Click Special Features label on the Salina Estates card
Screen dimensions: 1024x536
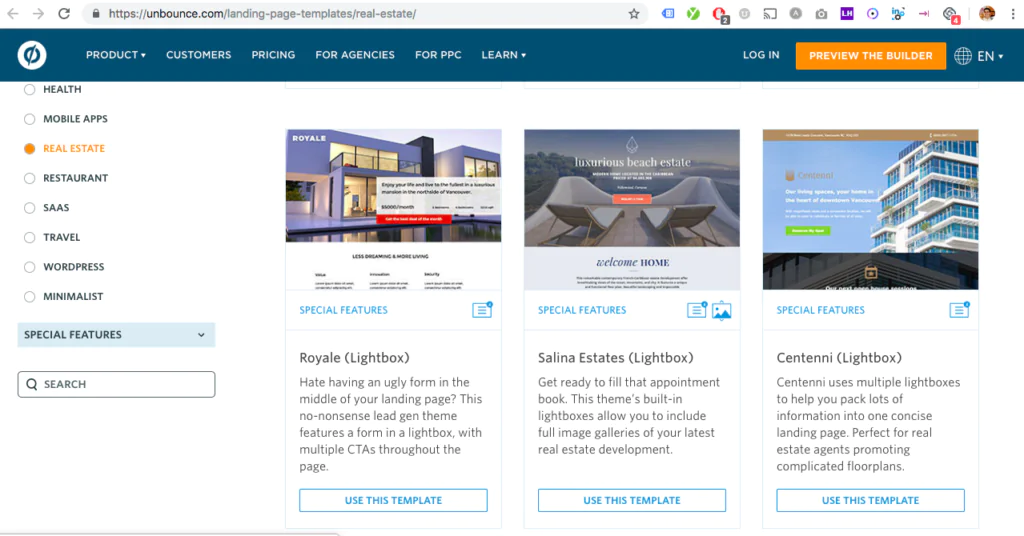coord(582,310)
